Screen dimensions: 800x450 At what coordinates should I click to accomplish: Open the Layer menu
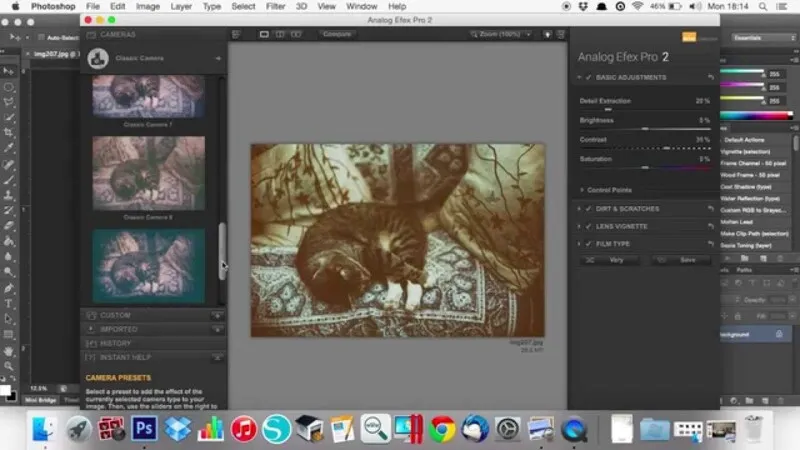[x=181, y=7]
